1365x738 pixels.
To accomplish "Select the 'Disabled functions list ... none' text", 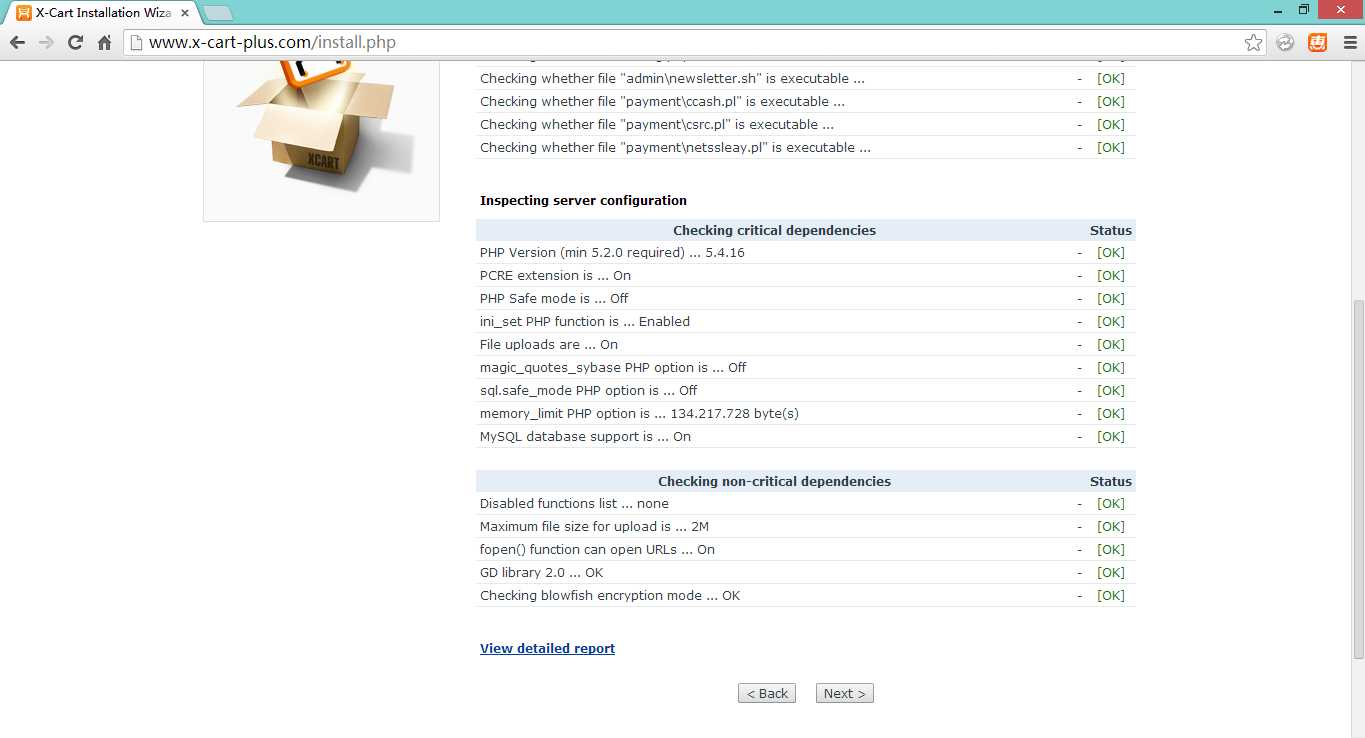I will pos(574,504).
